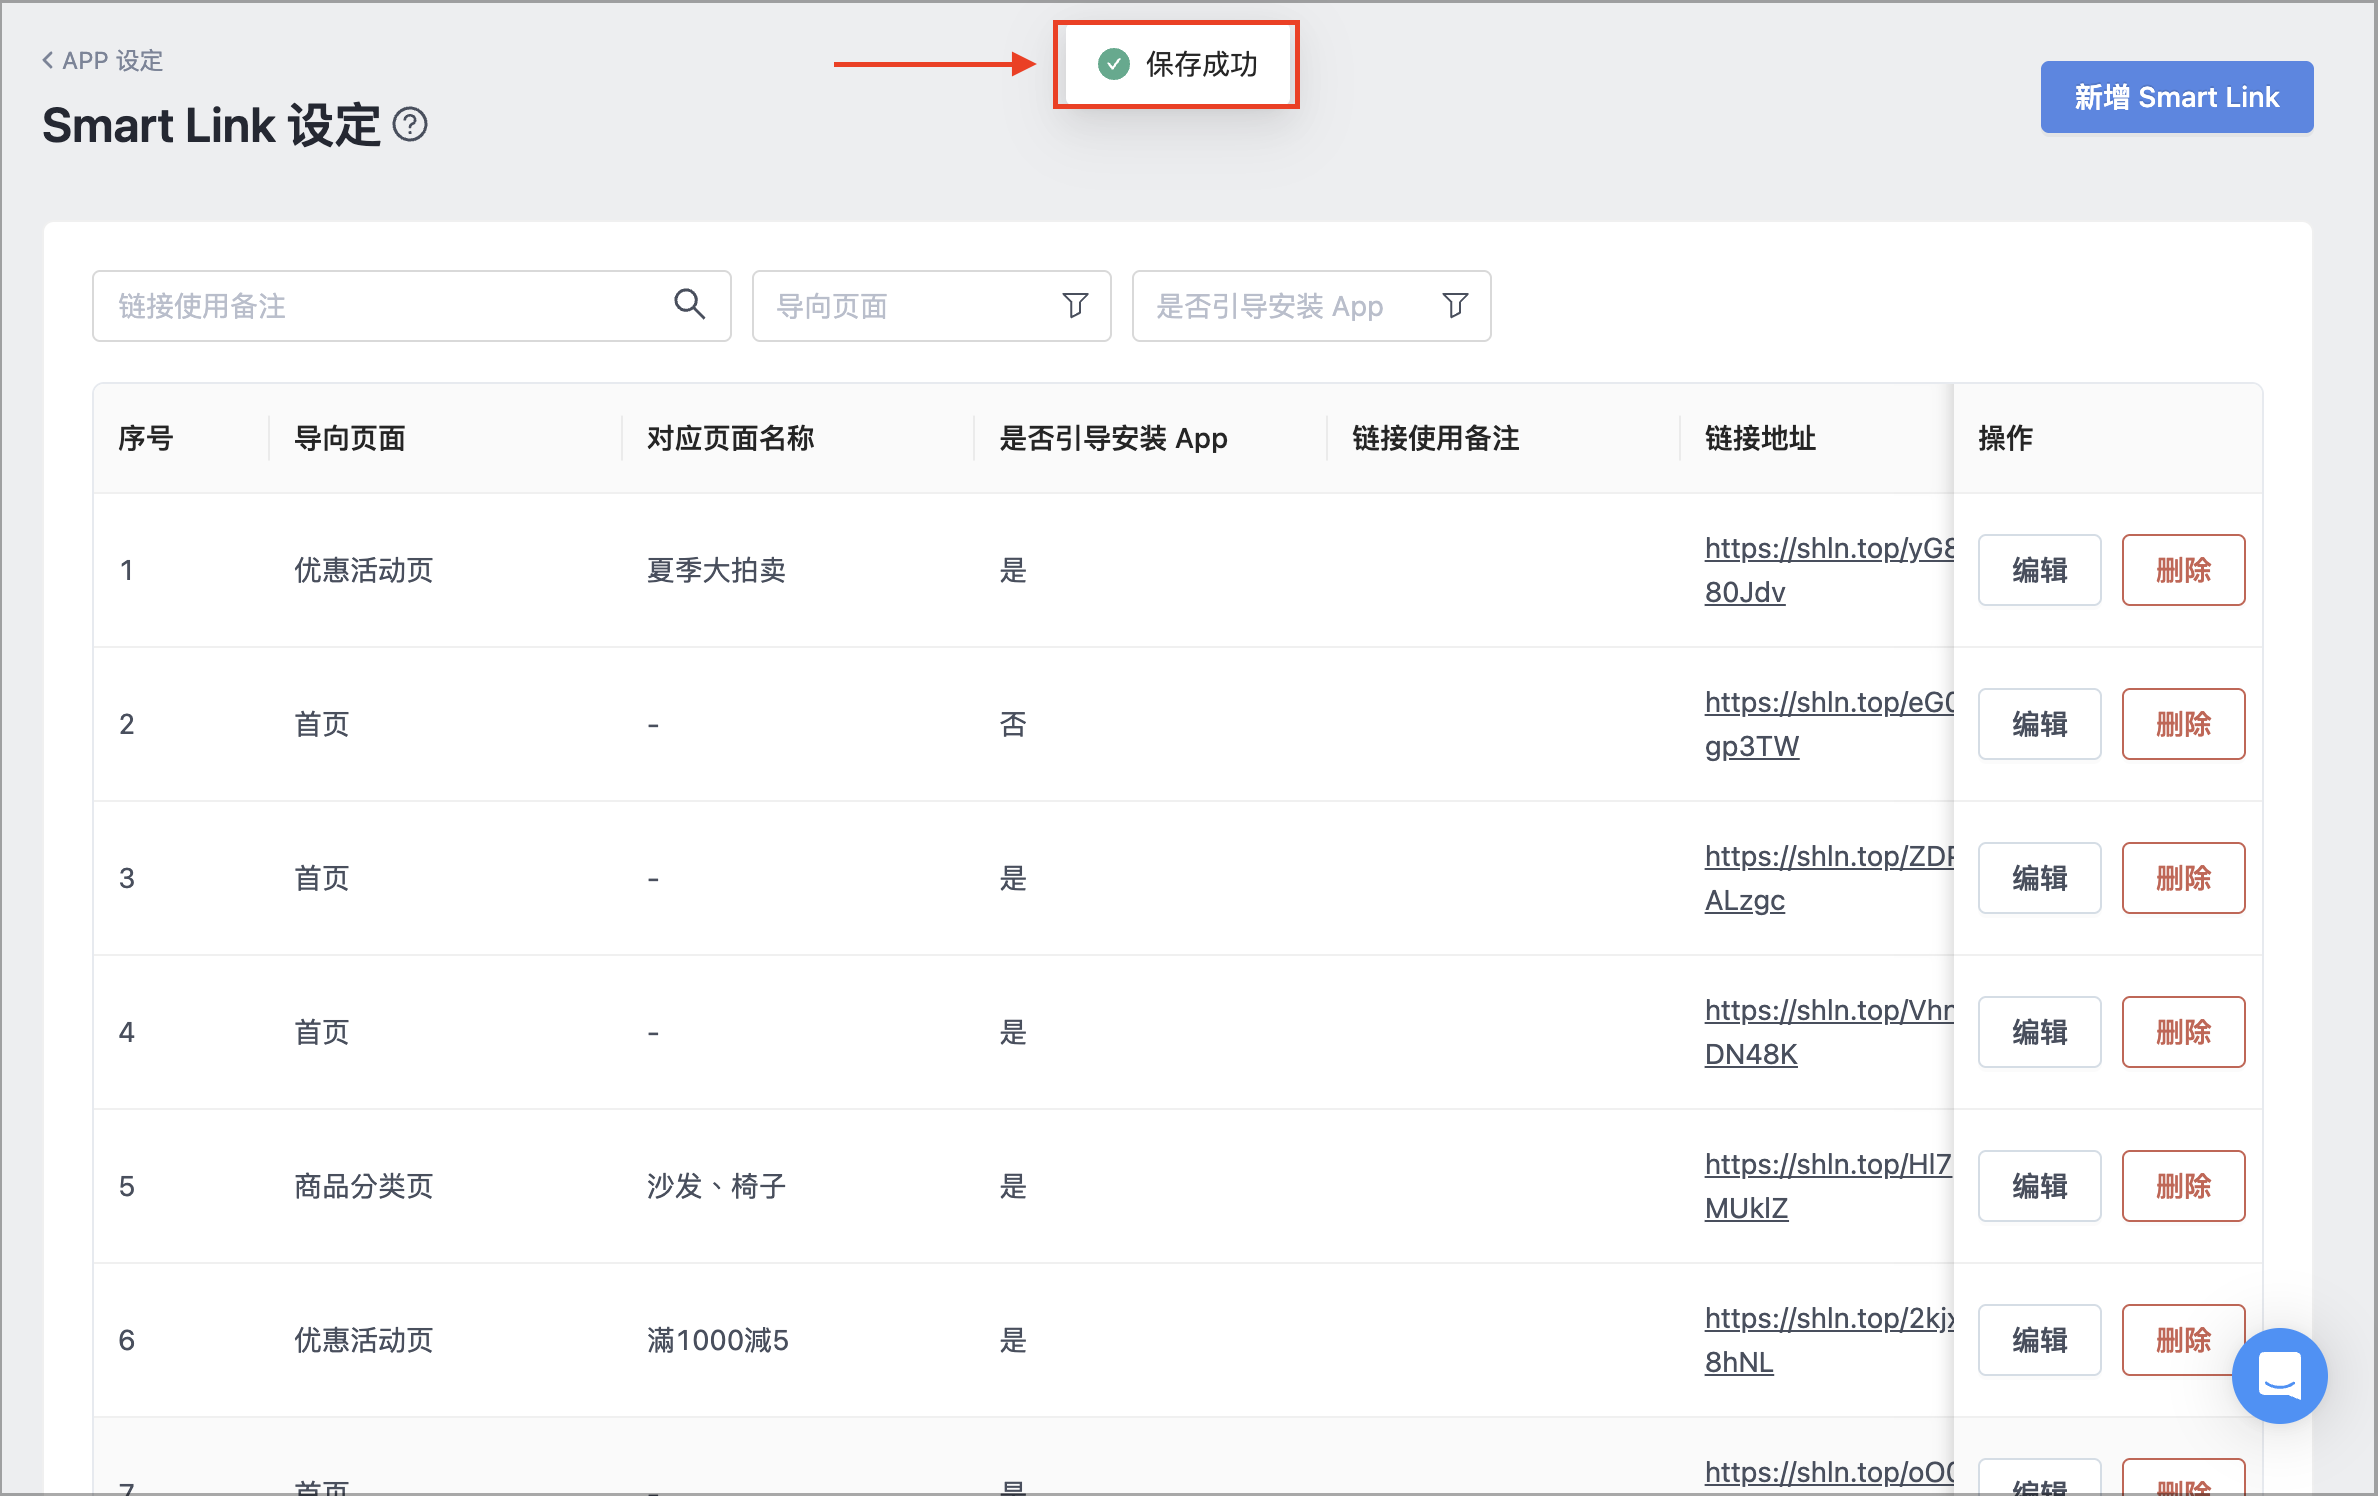The width and height of the screenshot is (2378, 1496).
Task: Edit row 1 优惠活动页 via 编辑
Action: click(x=2039, y=570)
